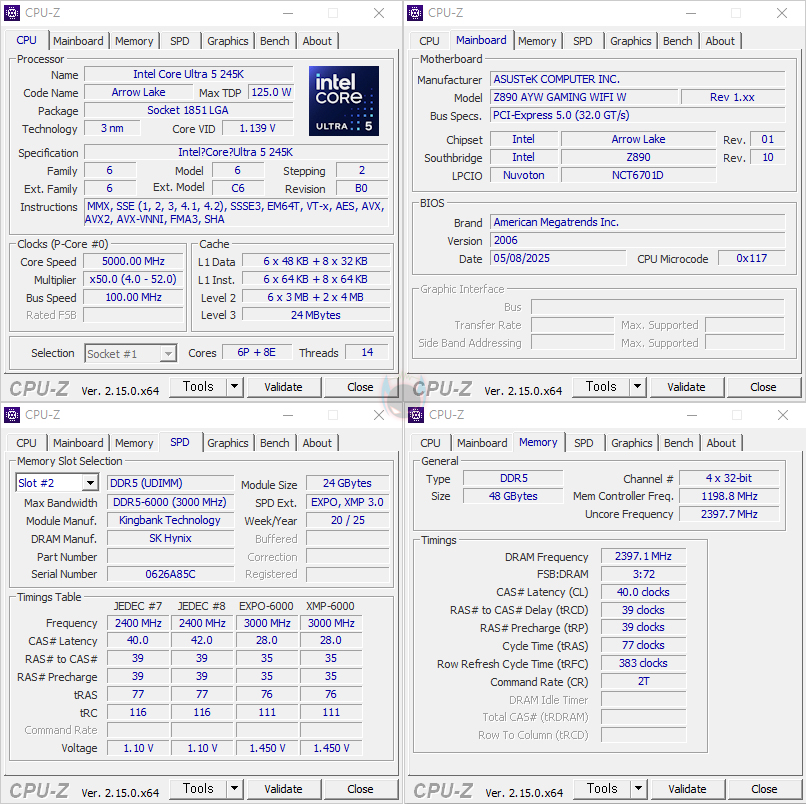Click CPU-Z app icon in top-left window title bar
806x804 pixels.
click(x=12, y=12)
